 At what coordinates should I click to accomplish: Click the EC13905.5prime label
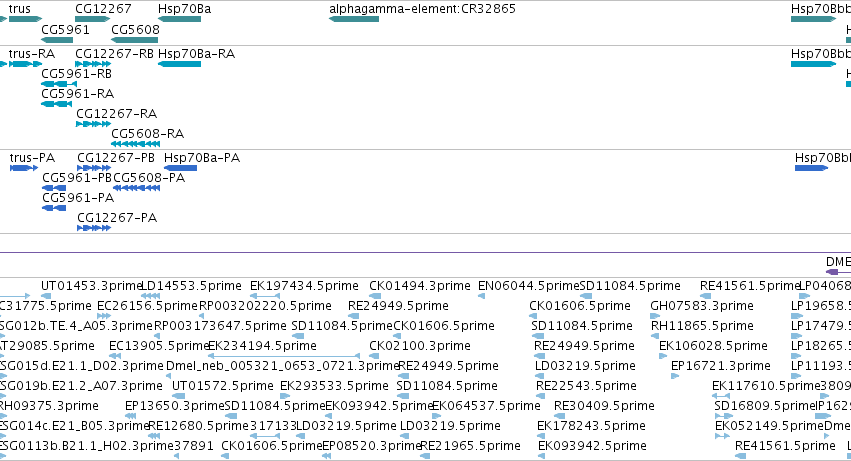point(159,346)
